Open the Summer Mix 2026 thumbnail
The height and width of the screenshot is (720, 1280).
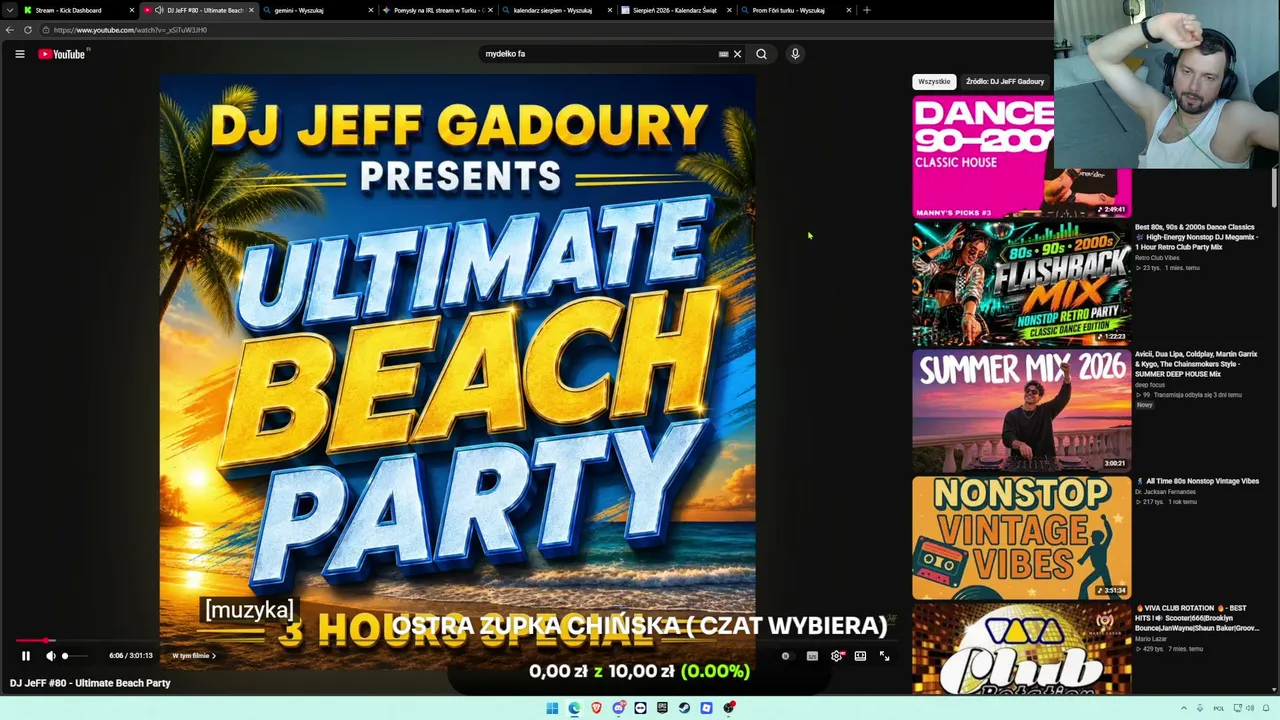tap(1021, 410)
